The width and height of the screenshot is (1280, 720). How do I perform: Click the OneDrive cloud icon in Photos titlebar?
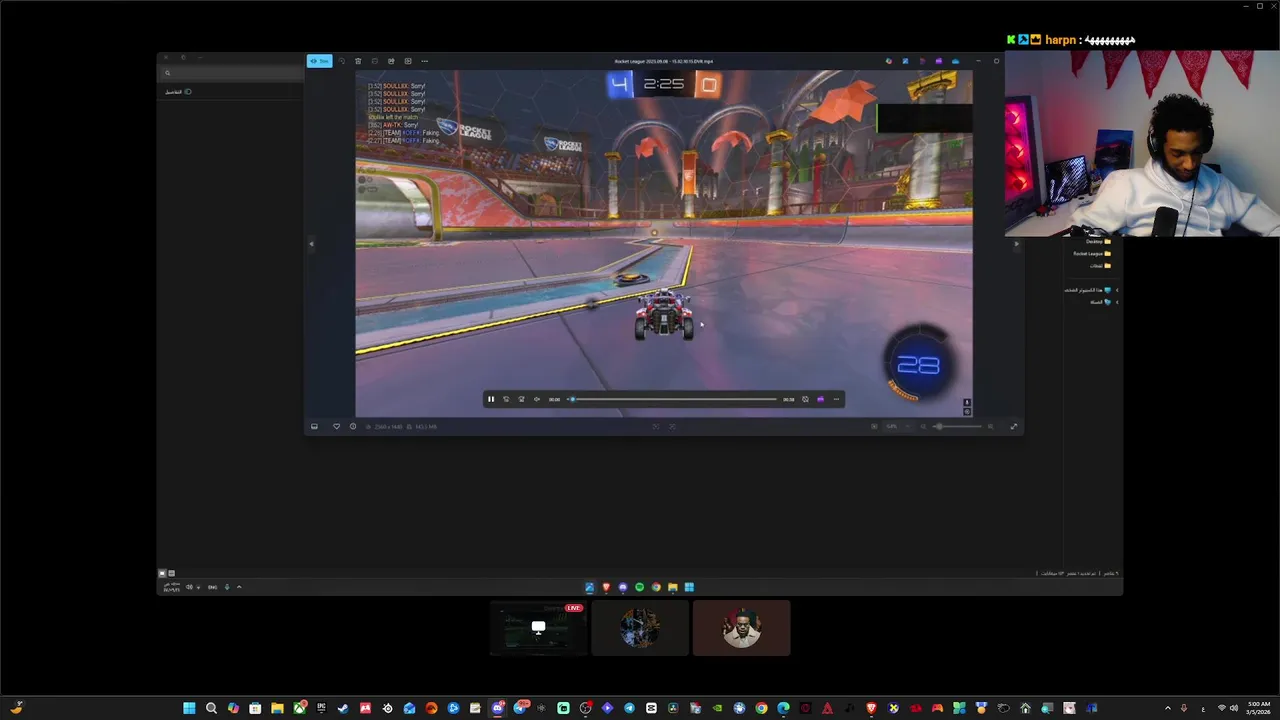tap(955, 61)
